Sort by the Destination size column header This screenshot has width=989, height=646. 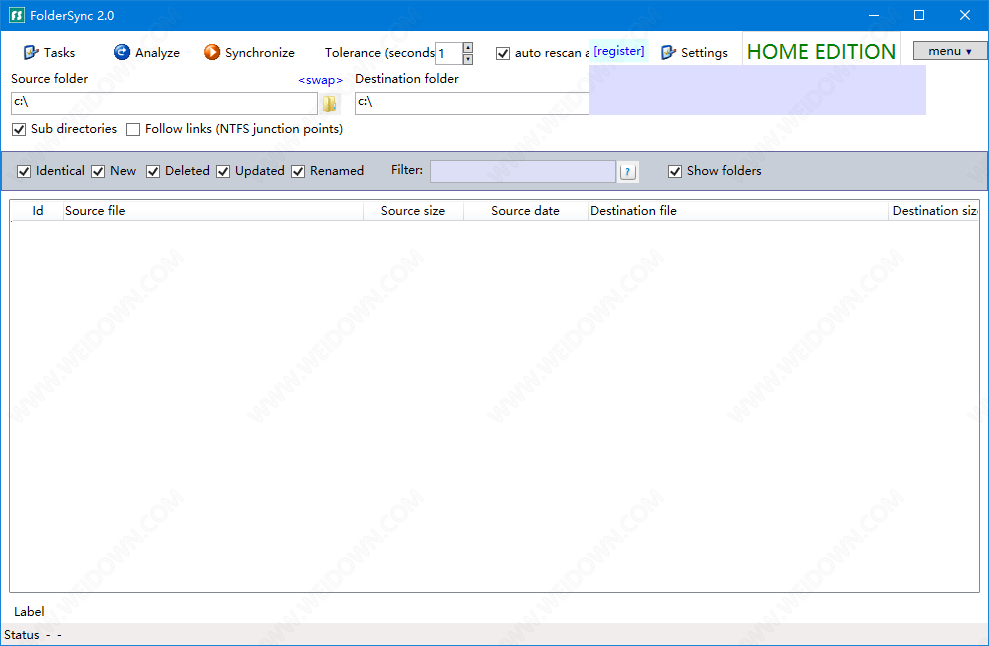pyautogui.click(x=933, y=211)
